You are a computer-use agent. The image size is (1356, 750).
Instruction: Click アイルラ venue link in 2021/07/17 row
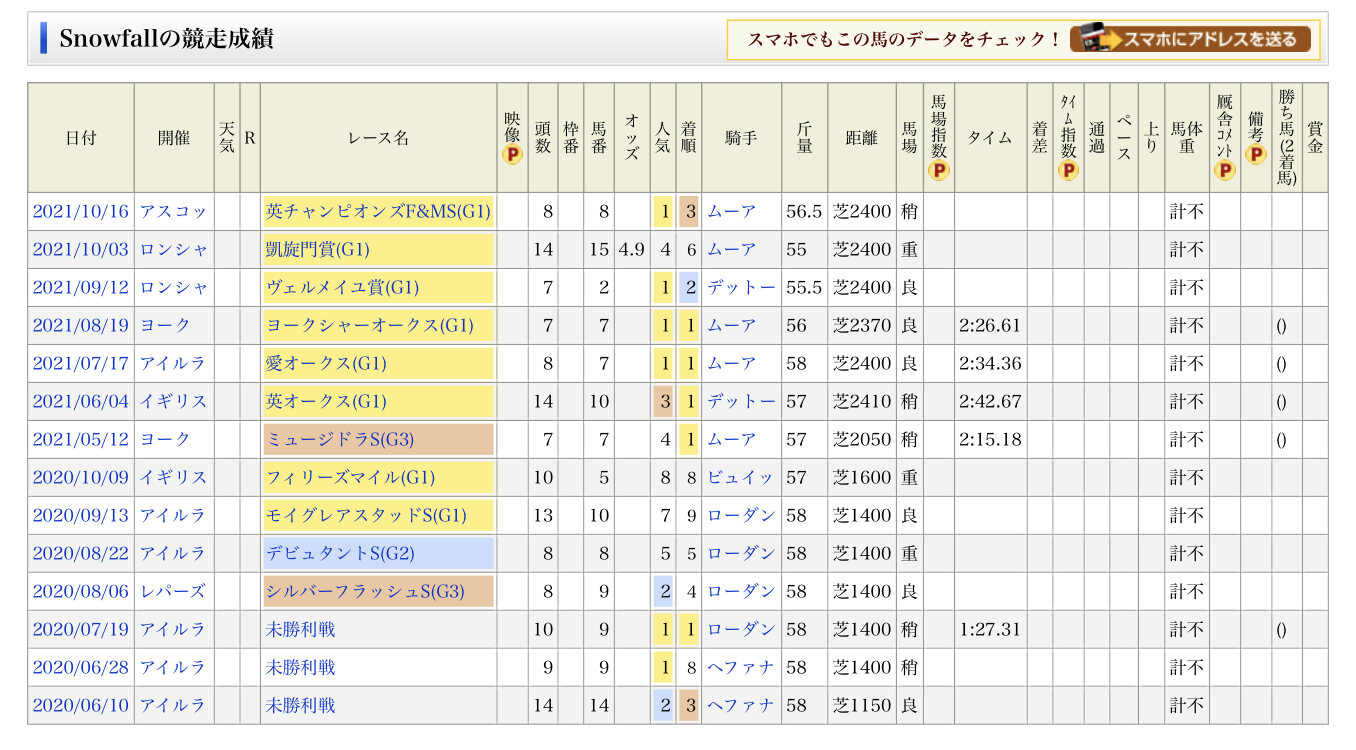pyautogui.click(x=172, y=364)
